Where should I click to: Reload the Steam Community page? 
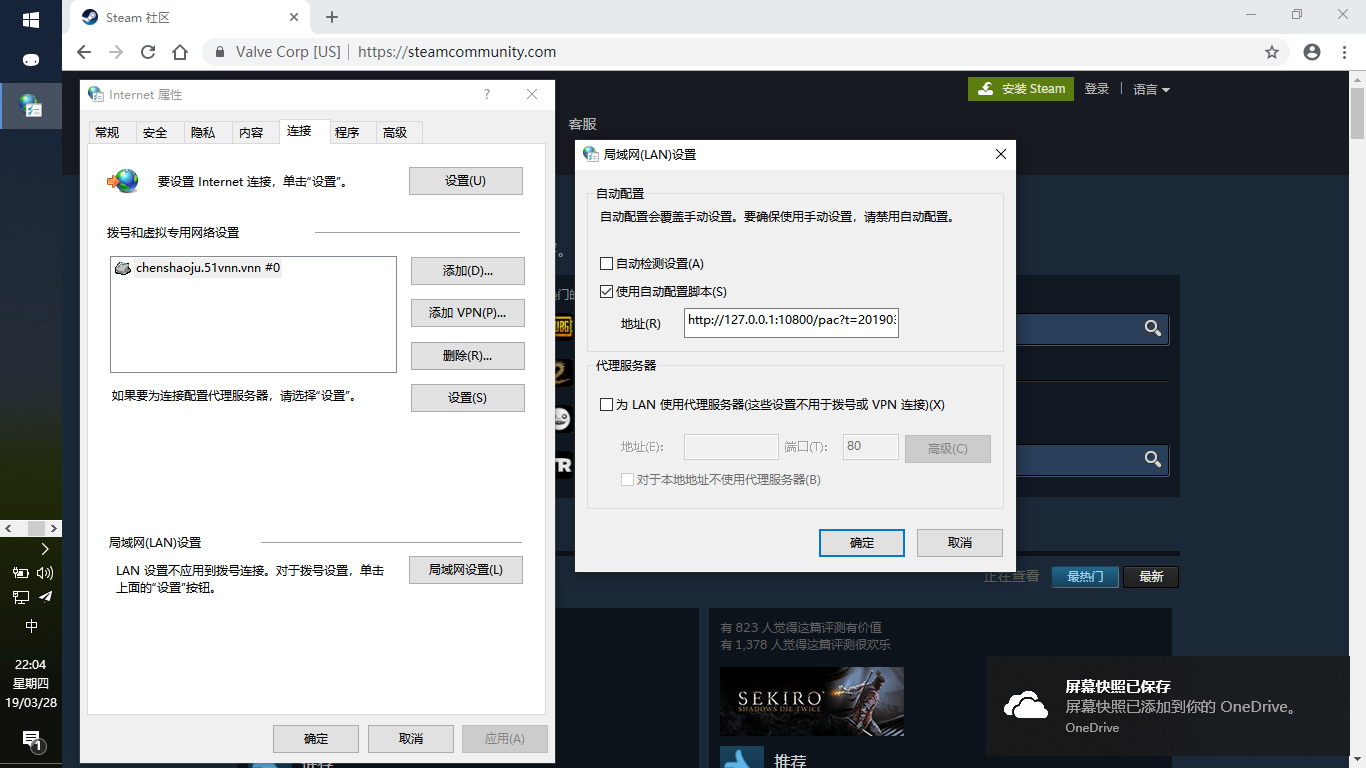click(x=147, y=51)
